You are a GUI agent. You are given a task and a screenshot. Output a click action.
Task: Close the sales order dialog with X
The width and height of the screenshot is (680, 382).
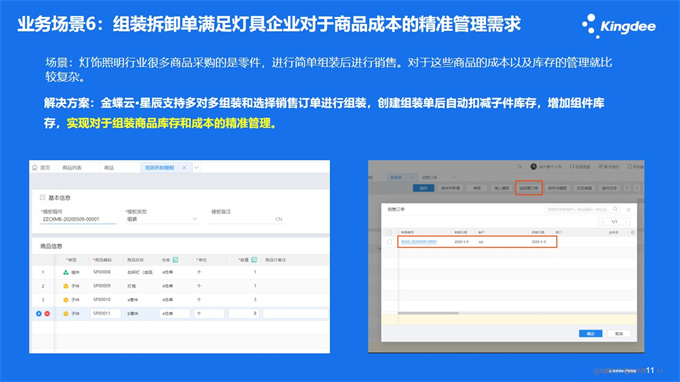628,210
